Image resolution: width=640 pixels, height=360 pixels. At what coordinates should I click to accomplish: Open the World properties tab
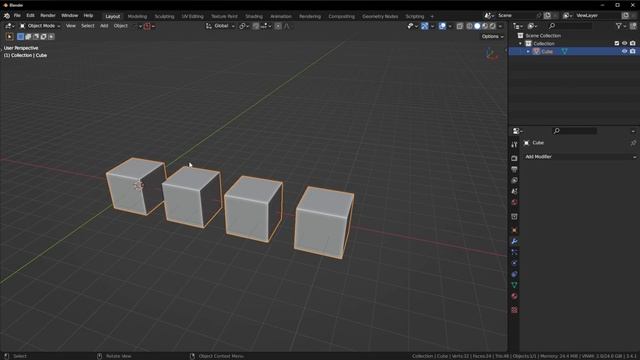pos(514,202)
